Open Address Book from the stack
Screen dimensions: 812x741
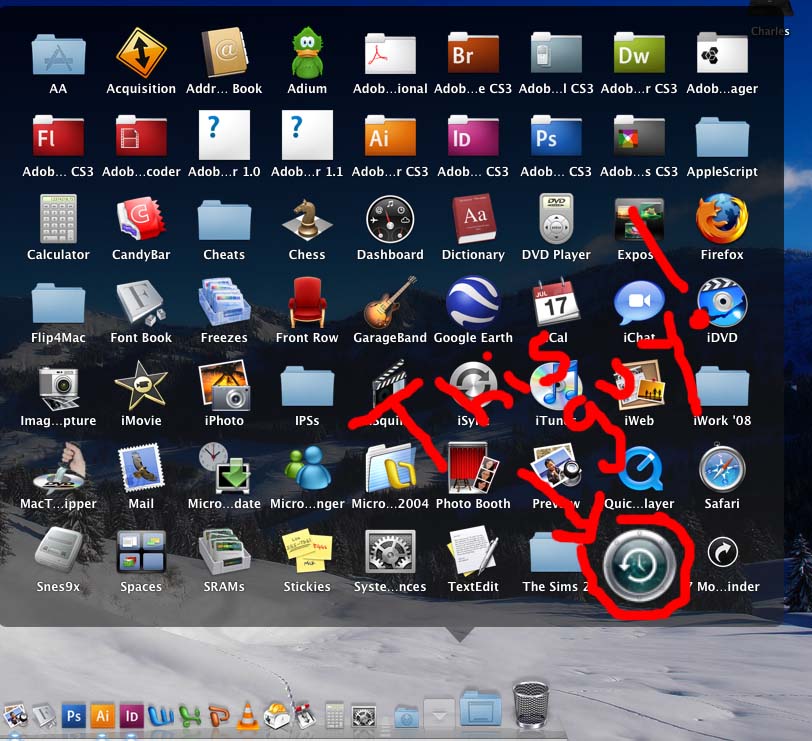coord(224,53)
